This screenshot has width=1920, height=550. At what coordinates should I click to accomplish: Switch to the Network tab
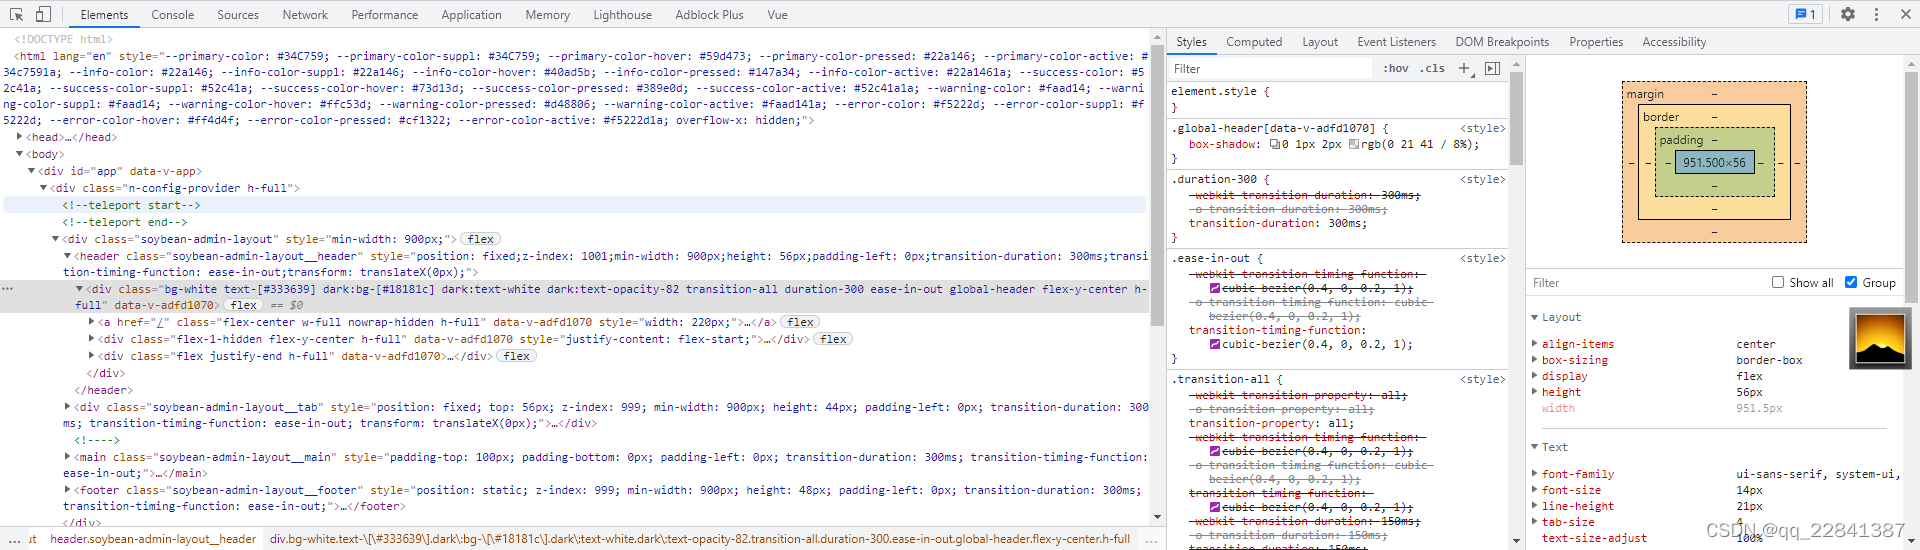305,15
